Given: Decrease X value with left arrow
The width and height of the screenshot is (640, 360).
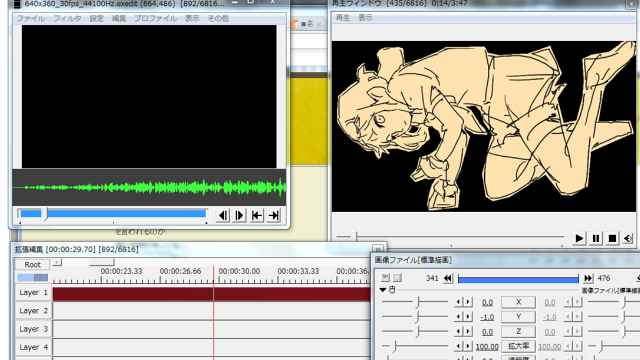Looking at the screenshot, I should (458, 302).
